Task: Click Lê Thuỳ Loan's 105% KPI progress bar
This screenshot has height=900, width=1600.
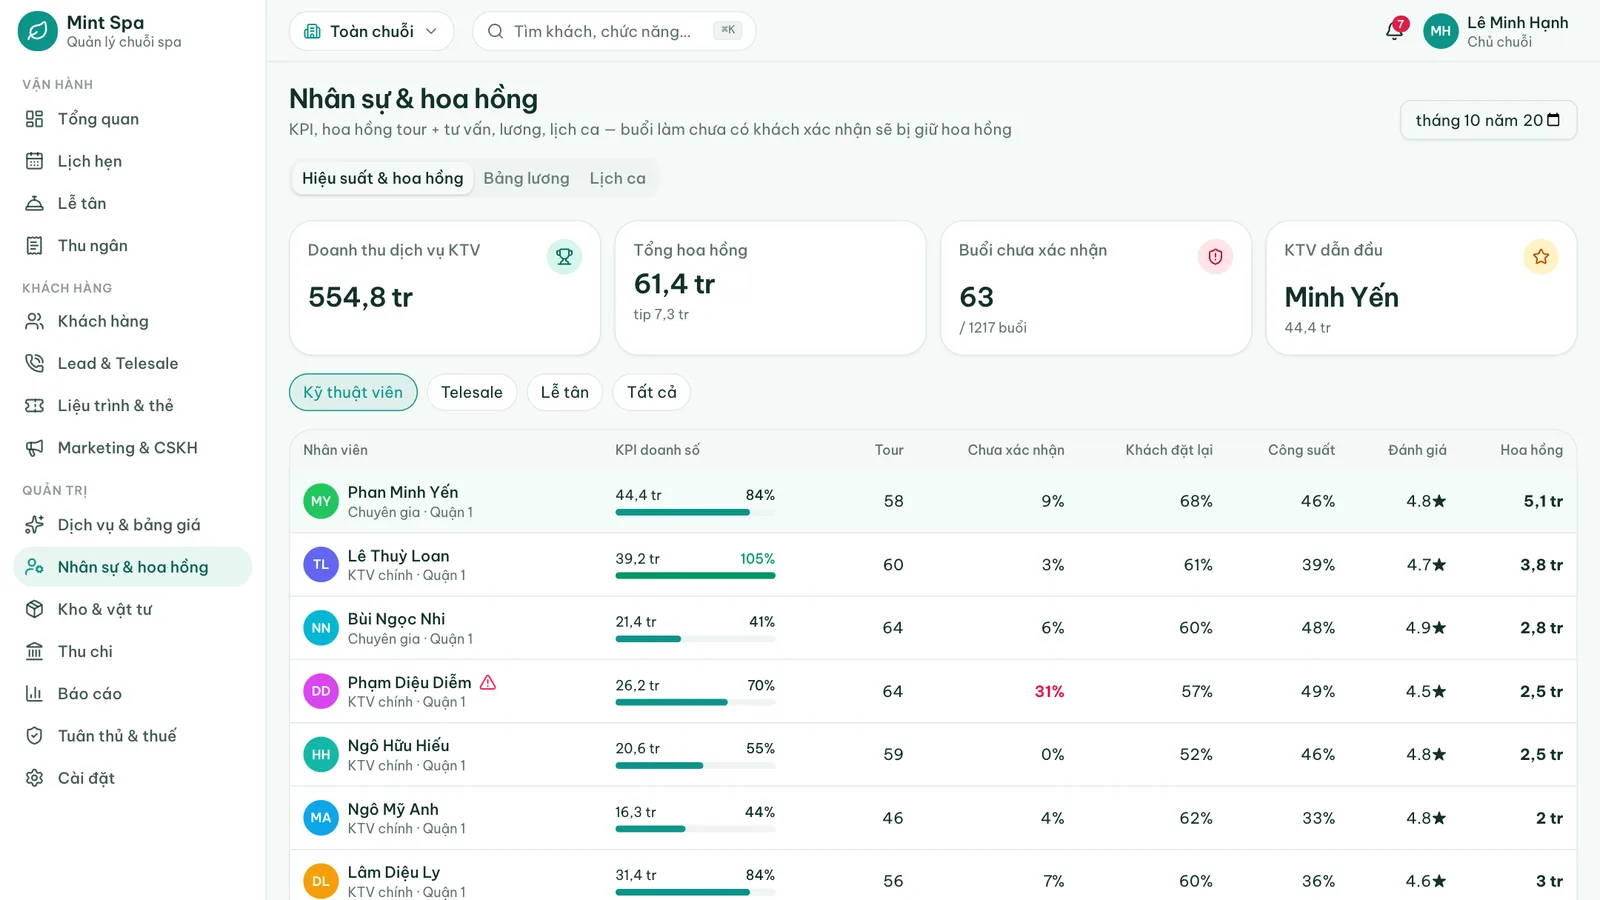Action: pyautogui.click(x=695, y=575)
